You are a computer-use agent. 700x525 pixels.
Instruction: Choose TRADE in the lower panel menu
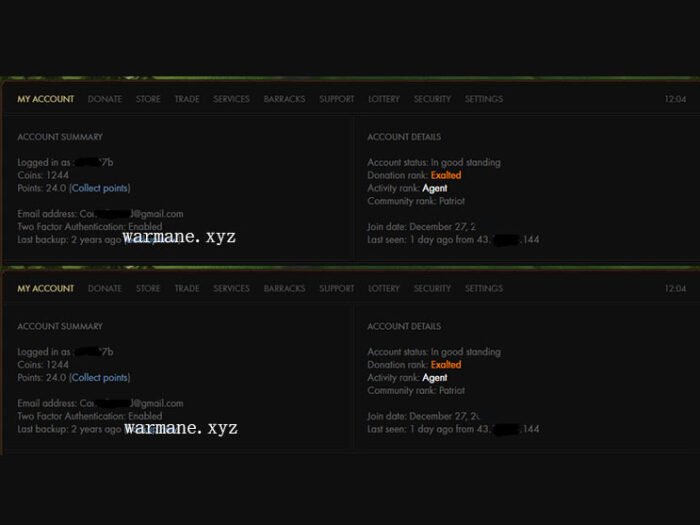[187, 288]
